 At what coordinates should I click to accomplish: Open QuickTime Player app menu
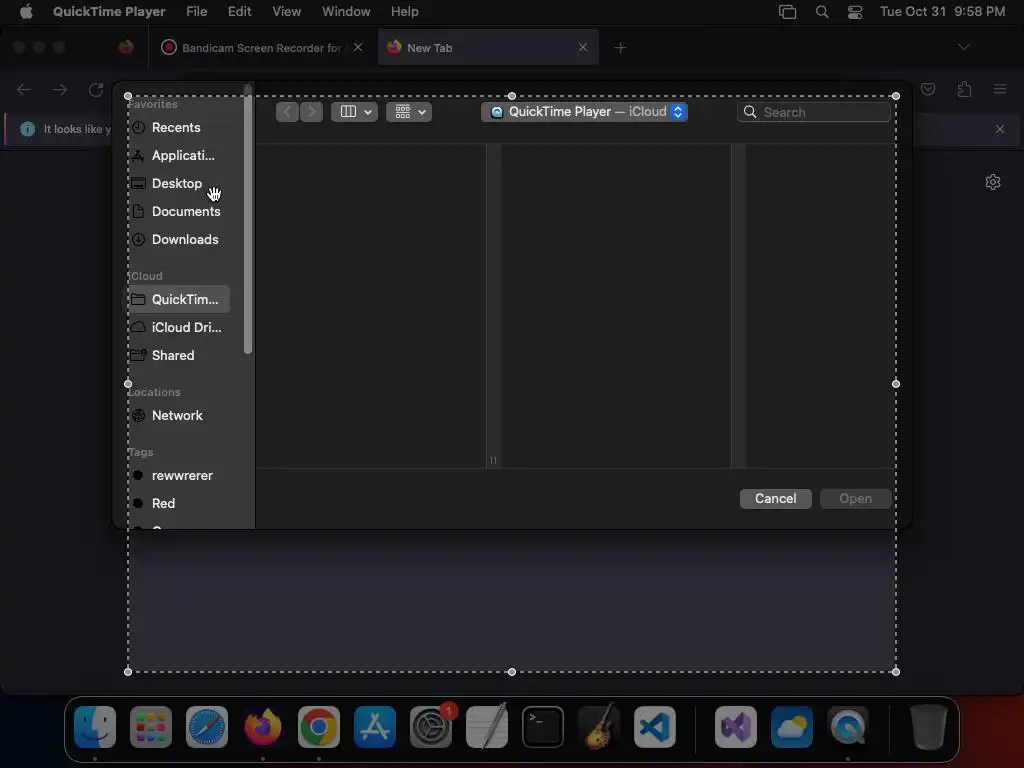click(109, 12)
